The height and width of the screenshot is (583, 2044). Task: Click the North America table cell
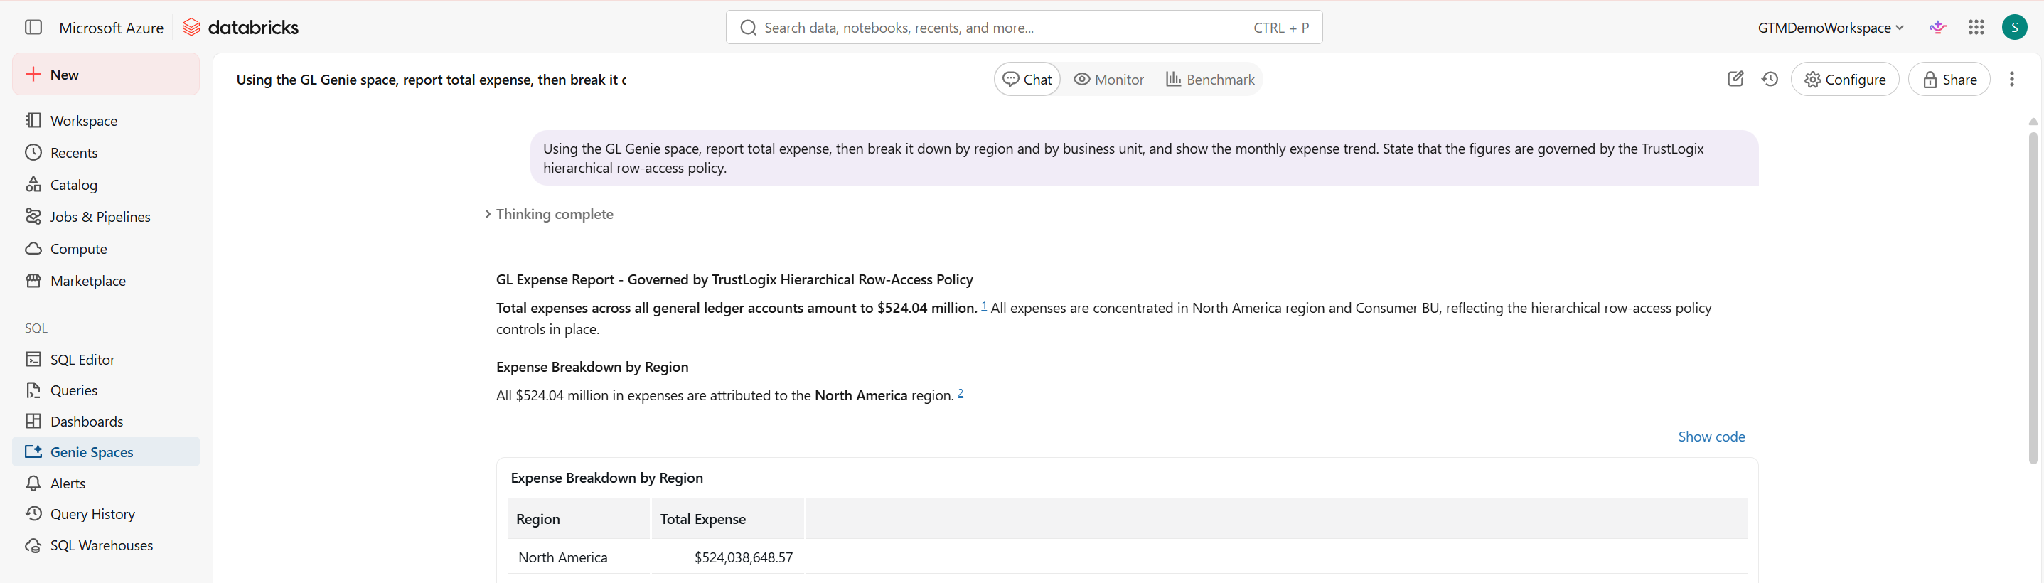tap(580, 557)
